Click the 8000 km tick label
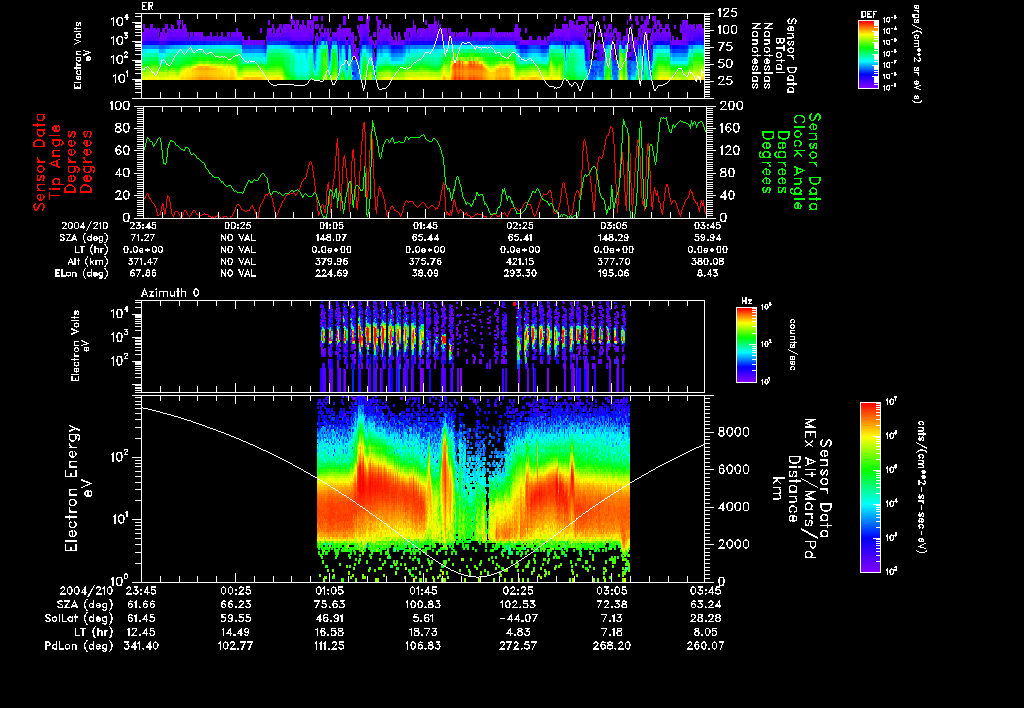 [733, 432]
